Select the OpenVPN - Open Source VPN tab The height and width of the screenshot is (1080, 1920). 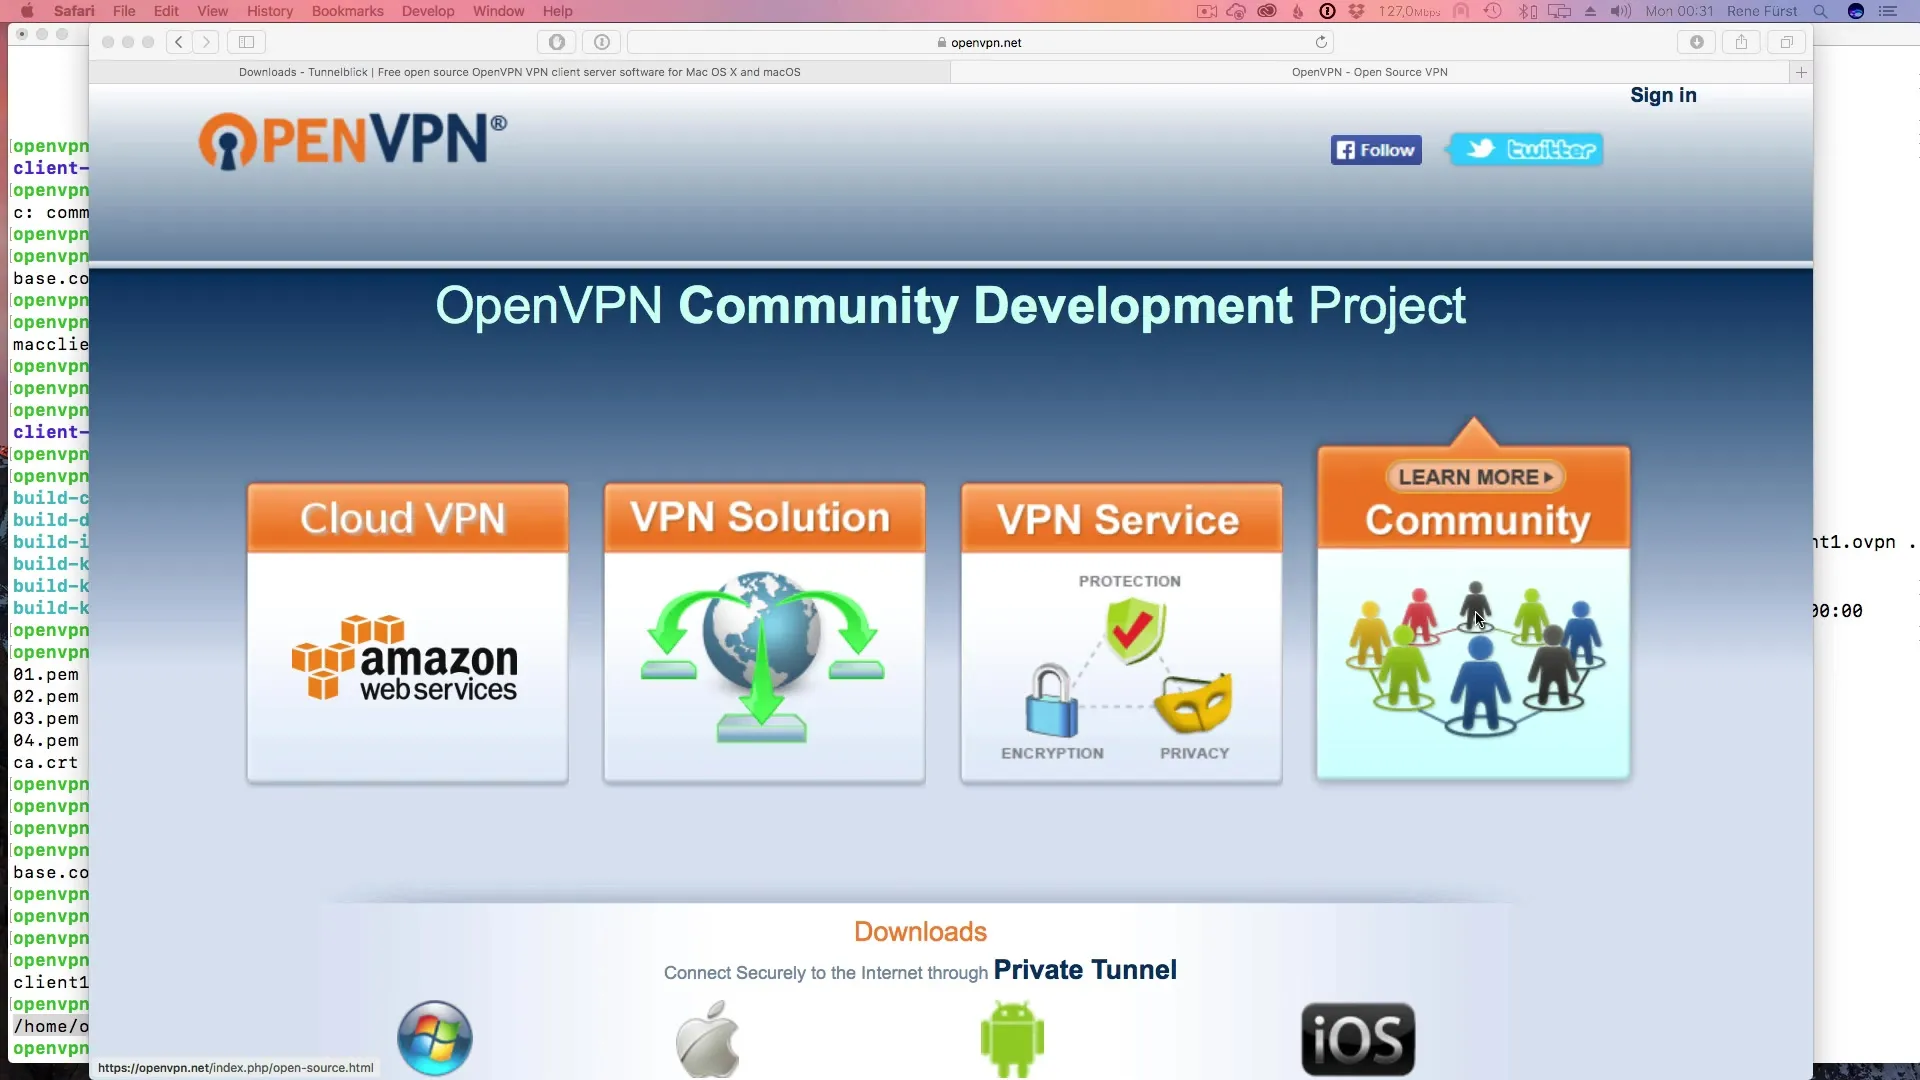click(1369, 72)
